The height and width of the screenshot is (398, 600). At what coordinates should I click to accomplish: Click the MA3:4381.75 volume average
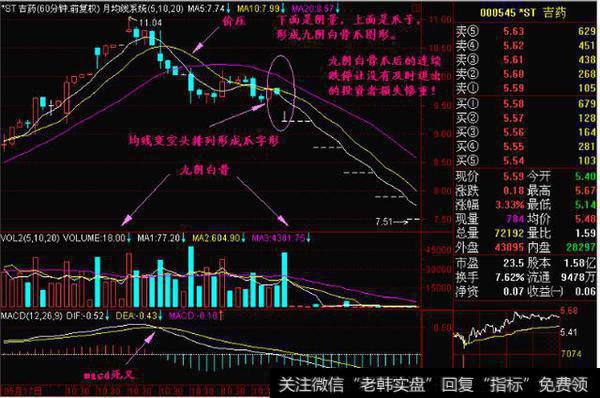[x=279, y=238]
